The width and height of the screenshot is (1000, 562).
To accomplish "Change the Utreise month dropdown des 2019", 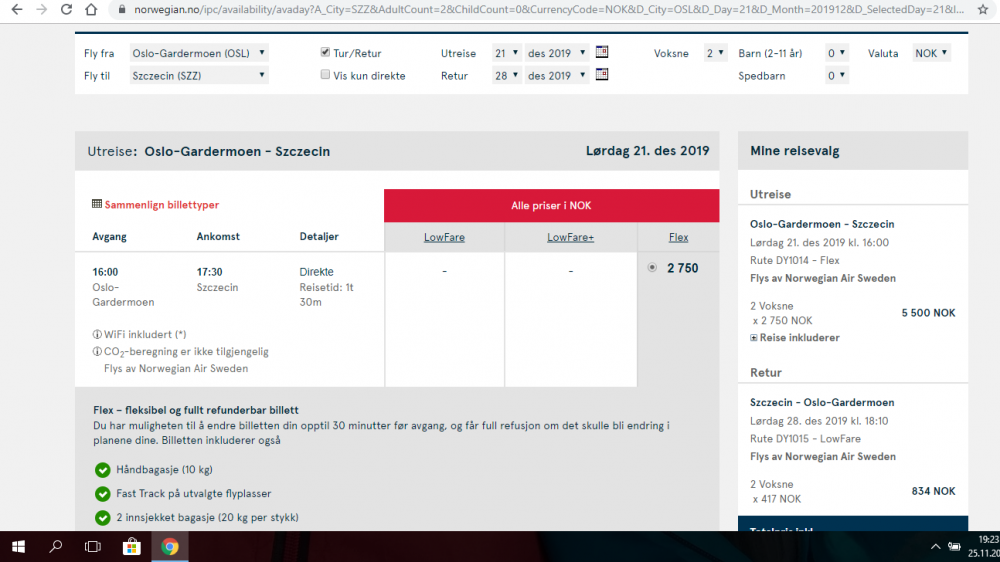I will pos(556,53).
